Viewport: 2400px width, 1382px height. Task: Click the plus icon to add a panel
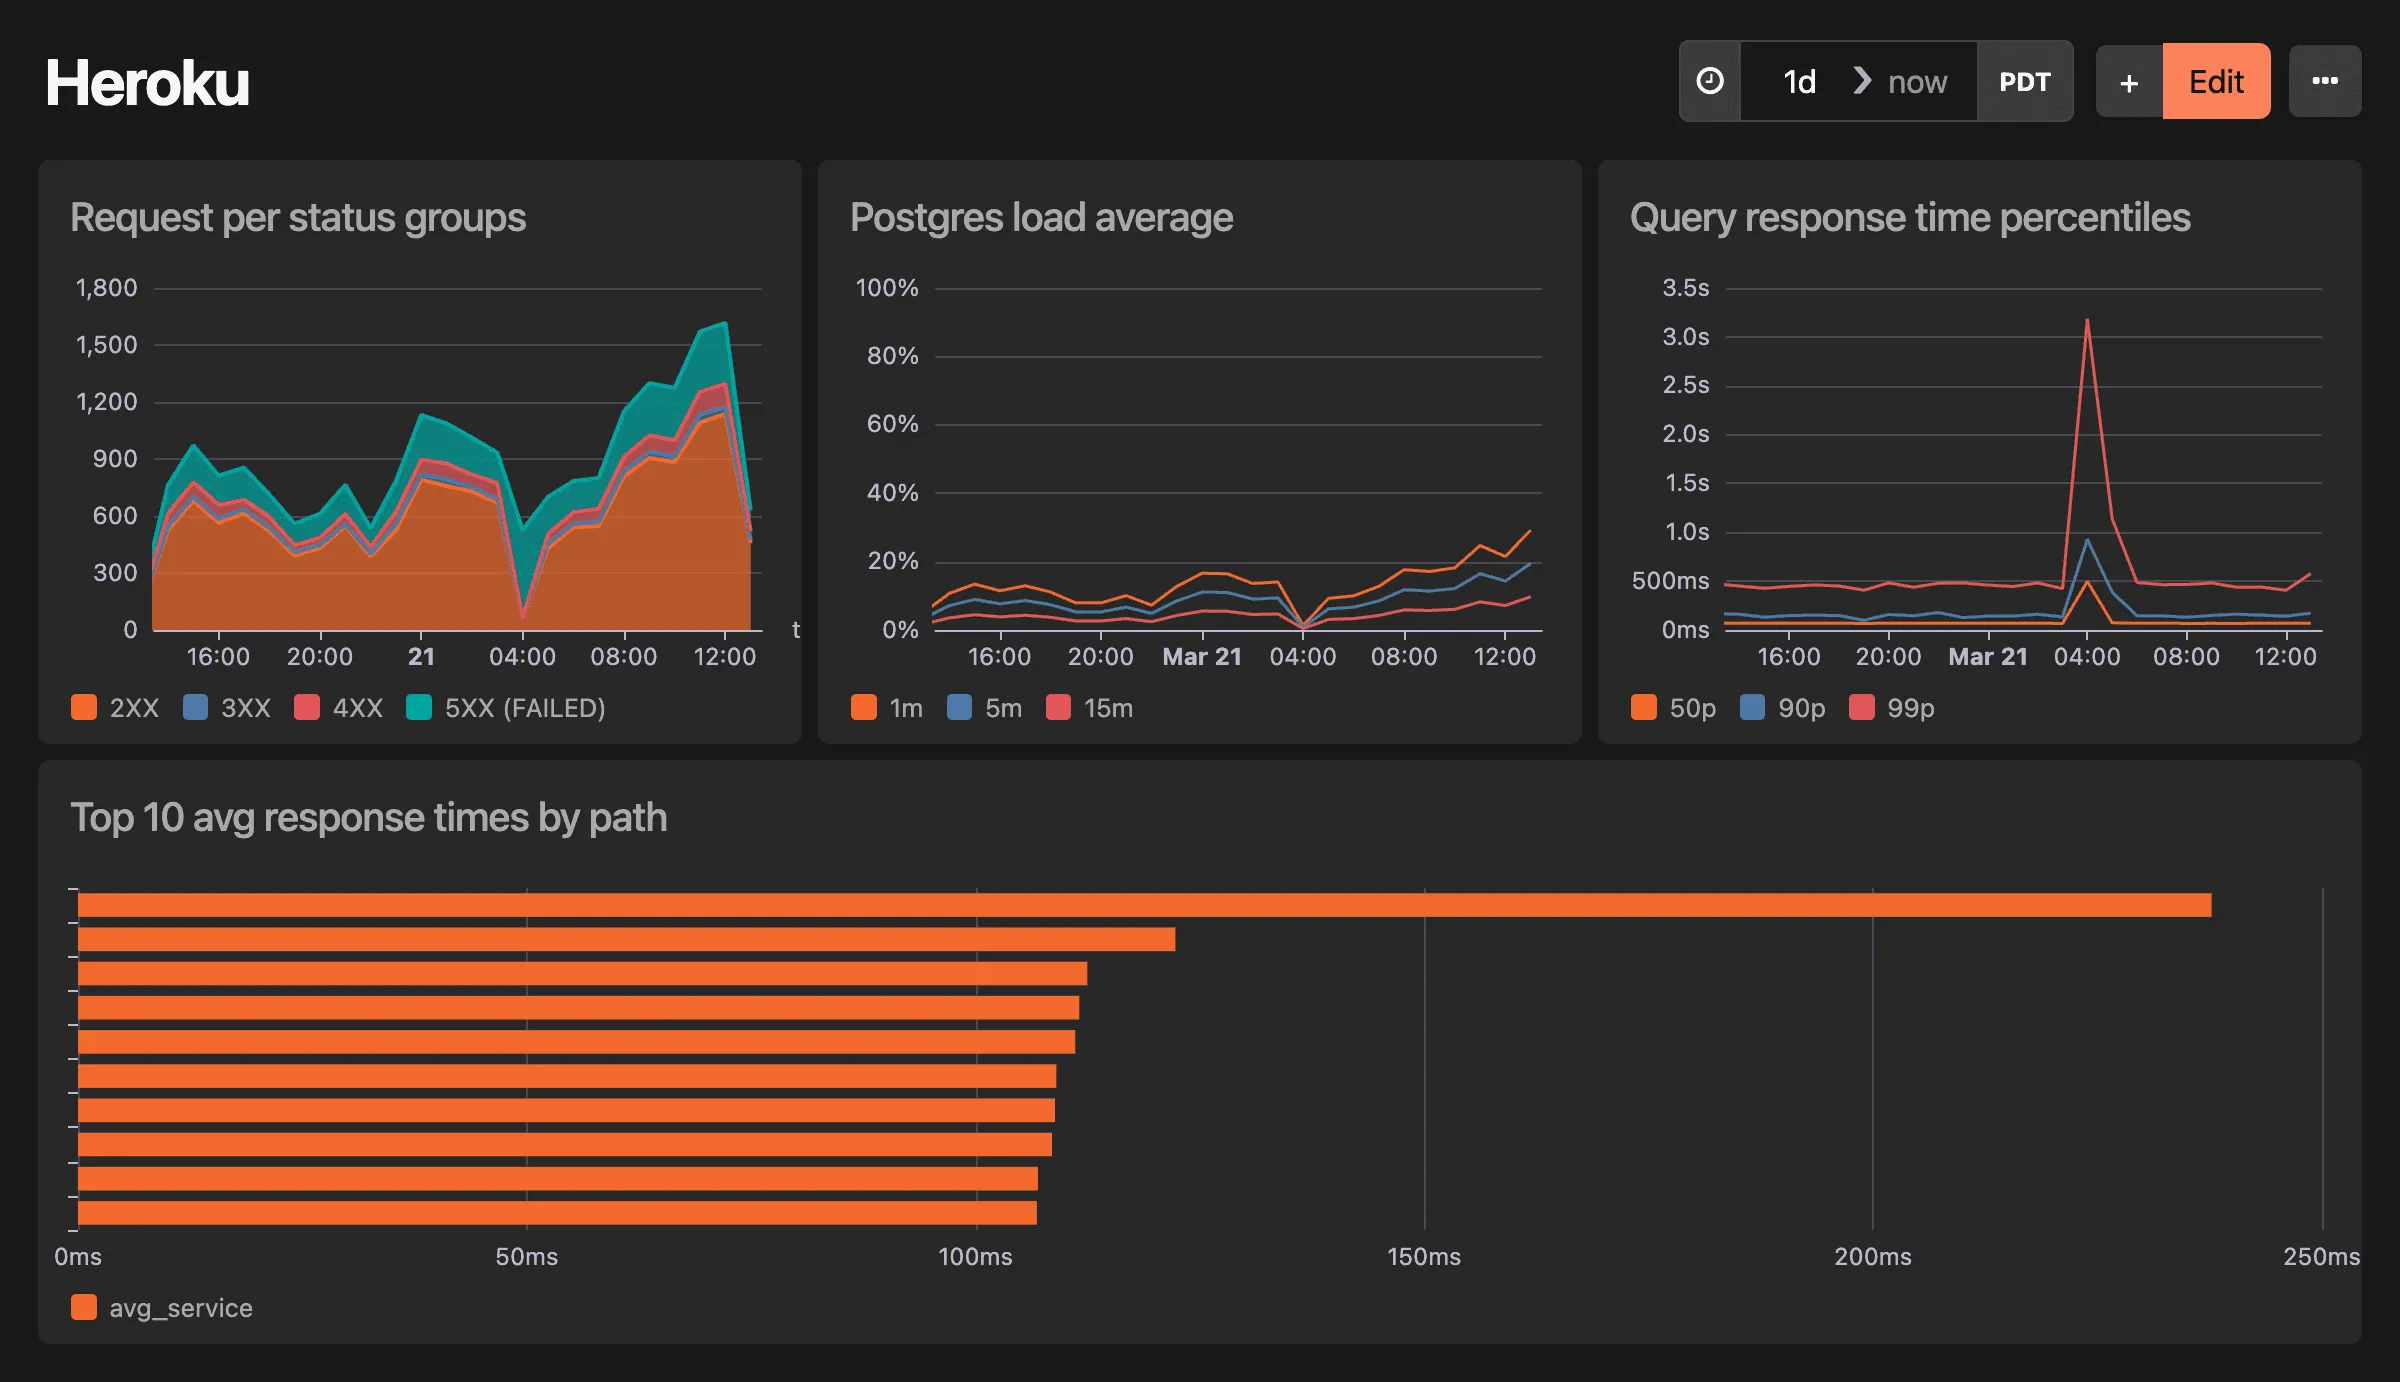tap(2128, 81)
